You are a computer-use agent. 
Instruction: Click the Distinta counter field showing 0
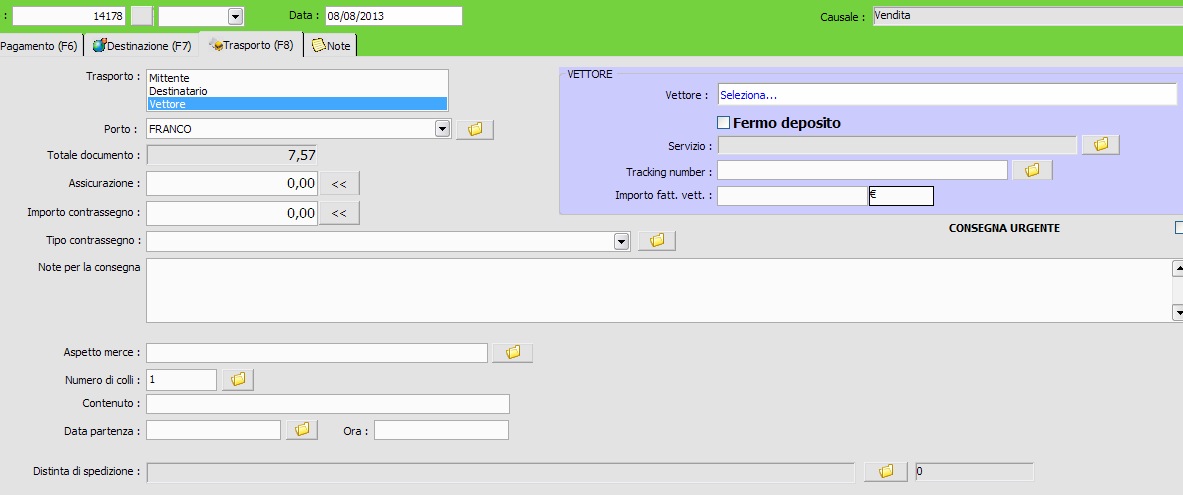click(x=974, y=472)
